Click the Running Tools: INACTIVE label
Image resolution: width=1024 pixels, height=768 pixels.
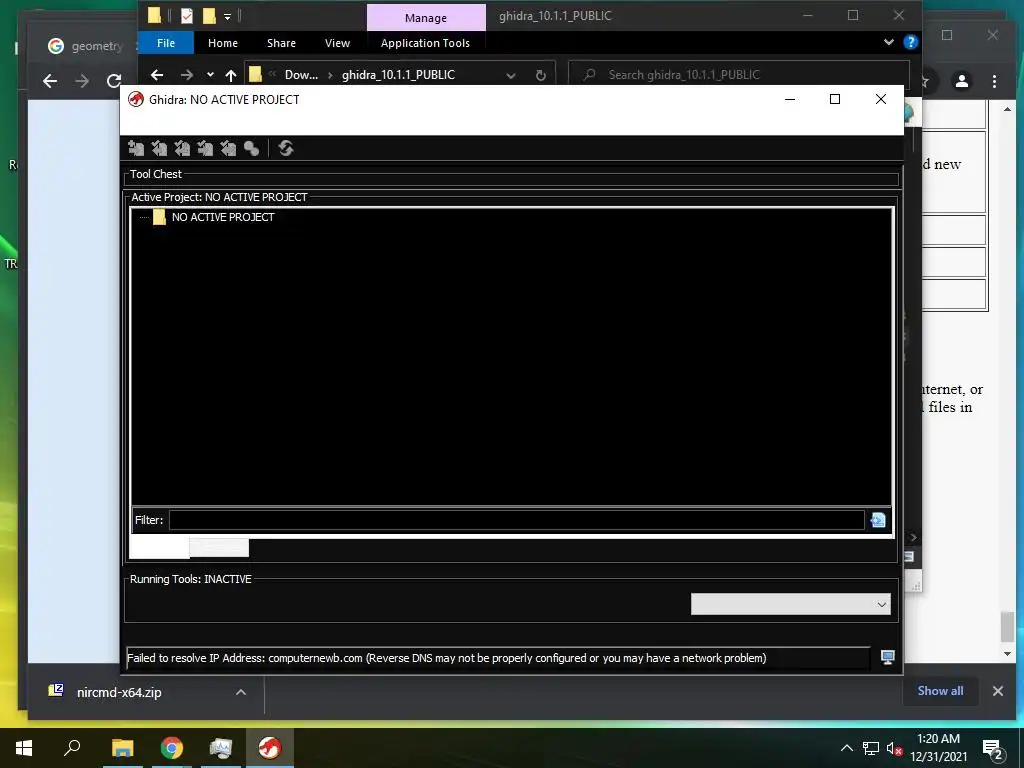pos(190,579)
